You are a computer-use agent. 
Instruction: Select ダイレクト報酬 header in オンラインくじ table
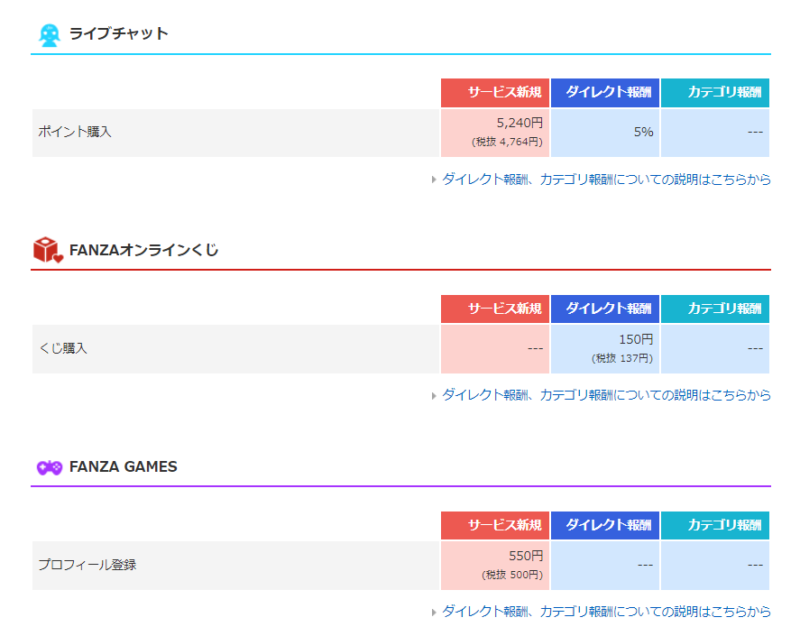(x=605, y=309)
